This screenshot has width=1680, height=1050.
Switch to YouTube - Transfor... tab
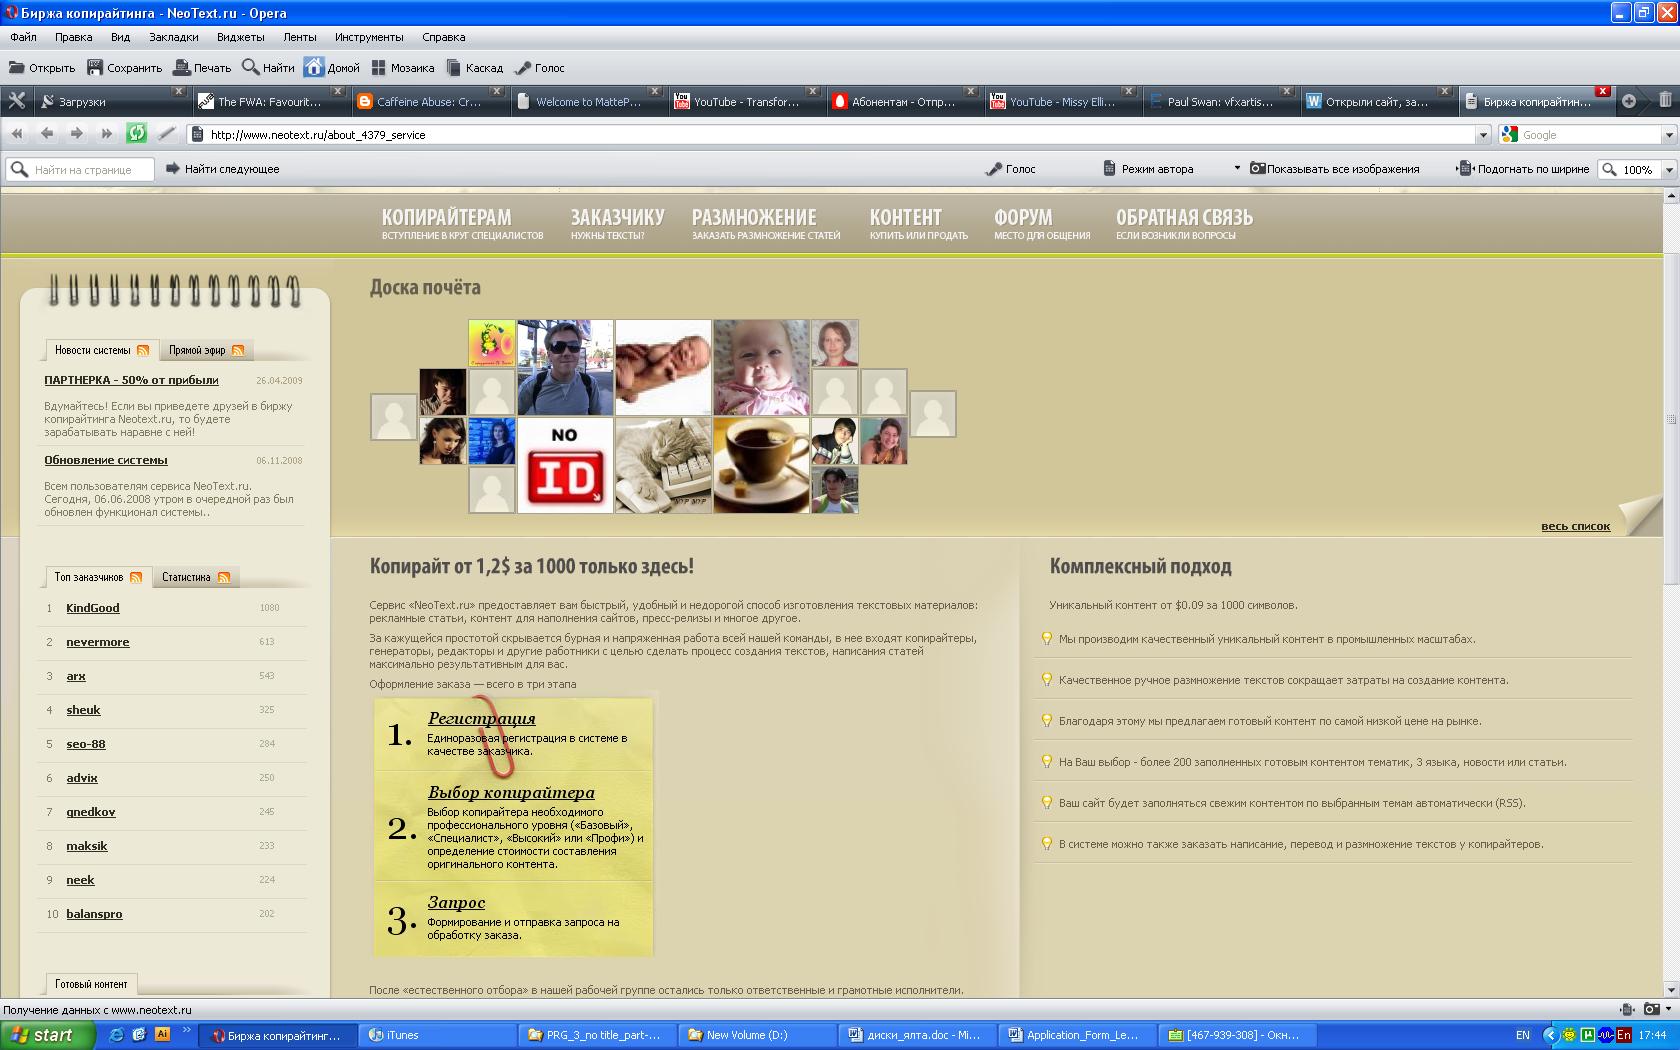745,101
